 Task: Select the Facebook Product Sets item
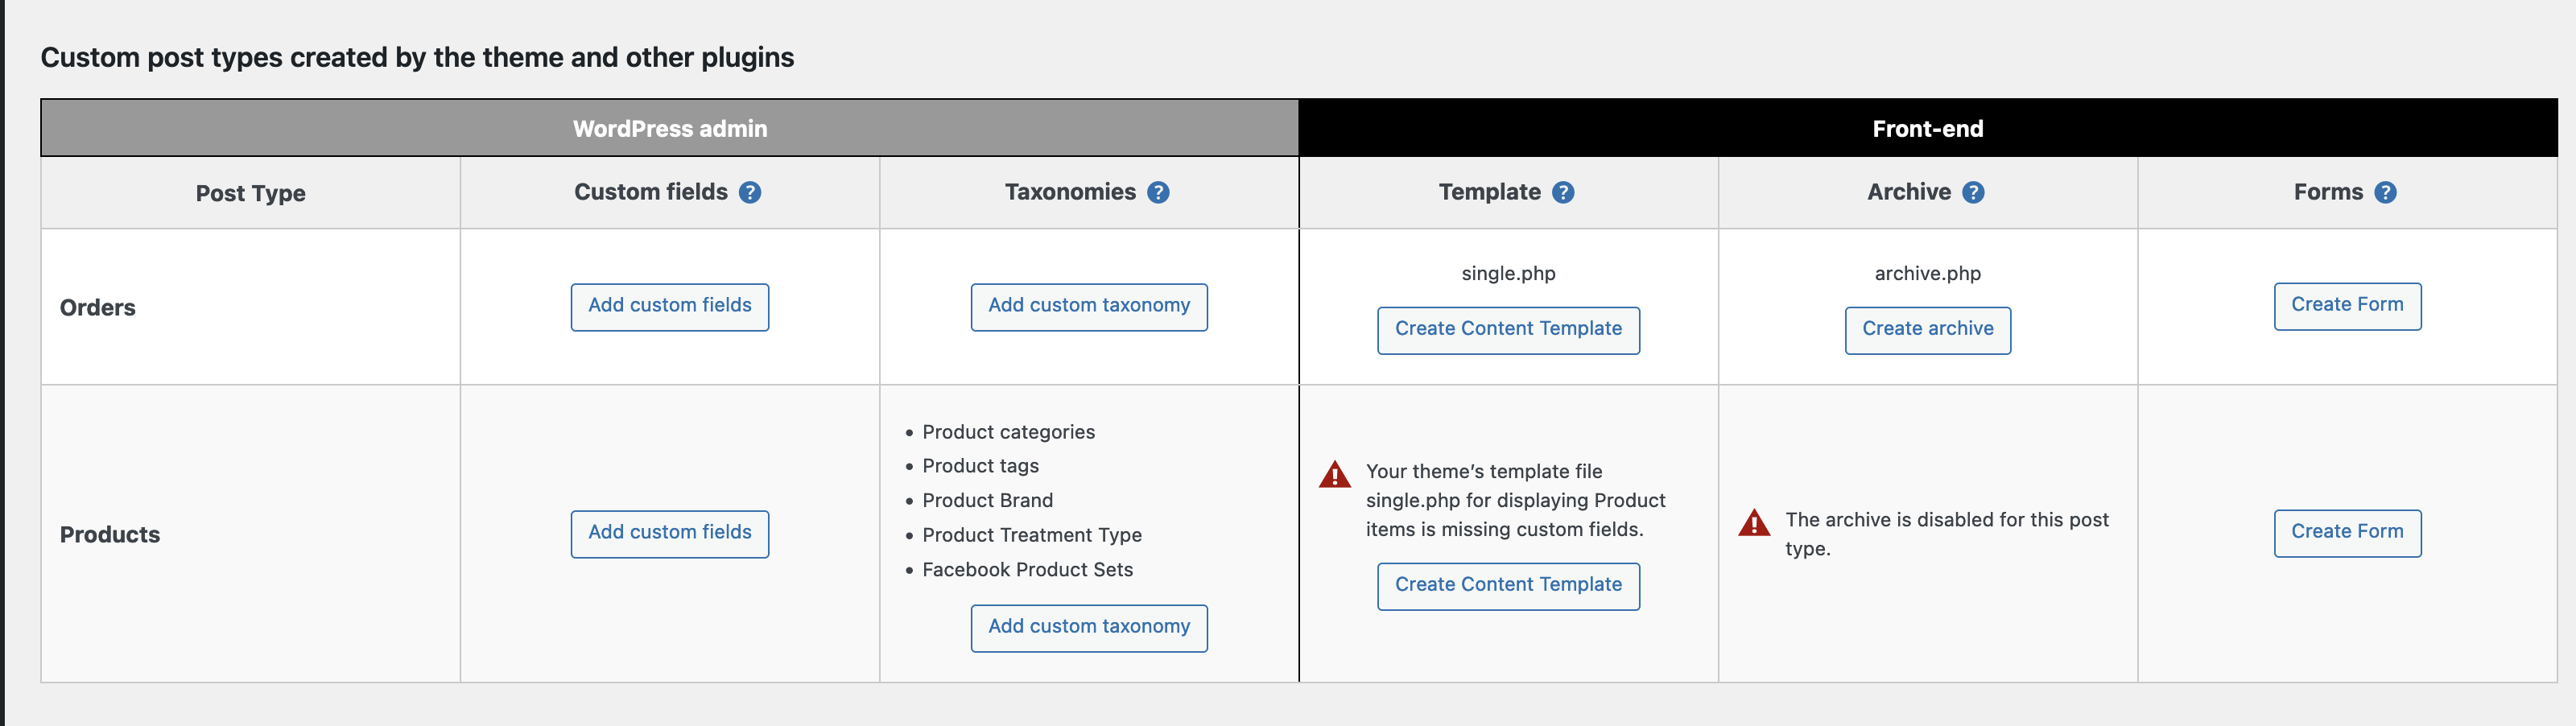click(1027, 569)
